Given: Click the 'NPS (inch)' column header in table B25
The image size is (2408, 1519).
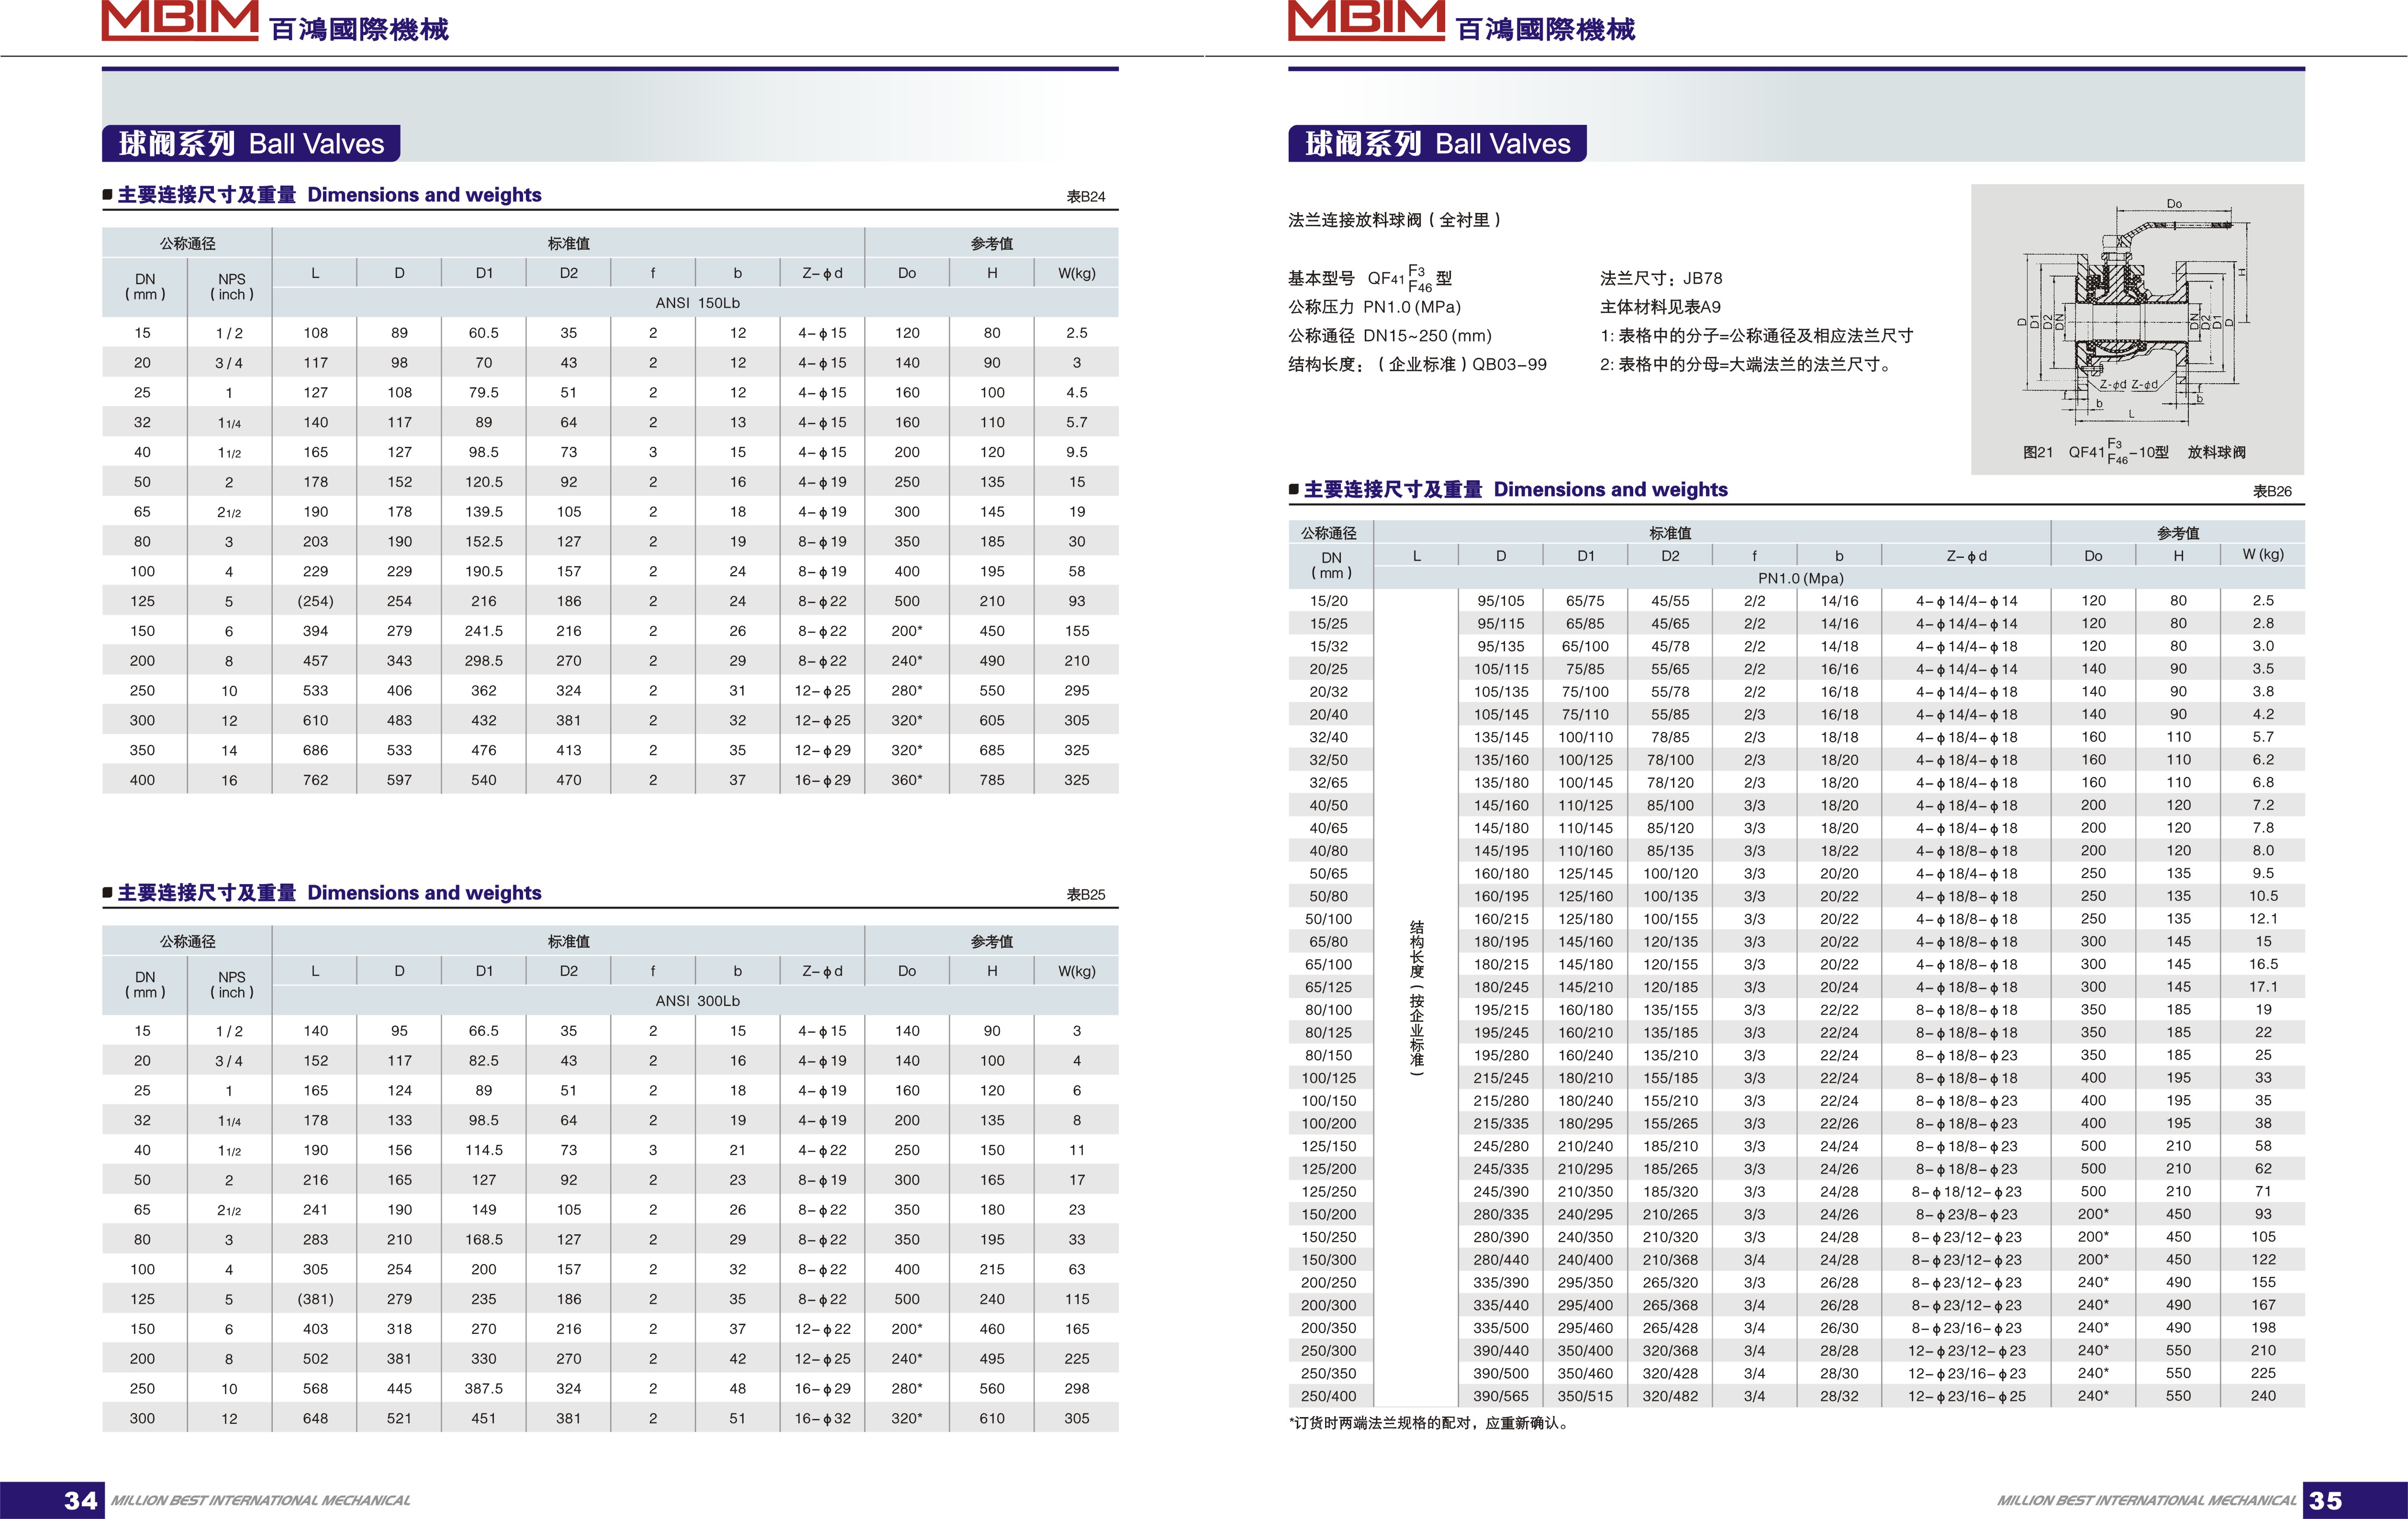Looking at the screenshot, I should [x=231, y=985].
